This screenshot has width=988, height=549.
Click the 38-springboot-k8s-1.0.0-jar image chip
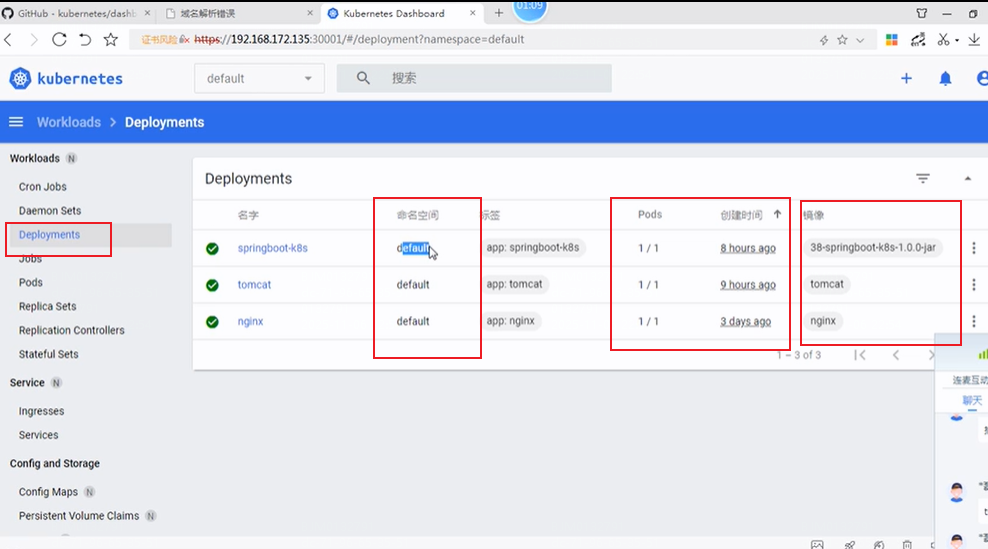pyautogui.click(x=873, y=248)
